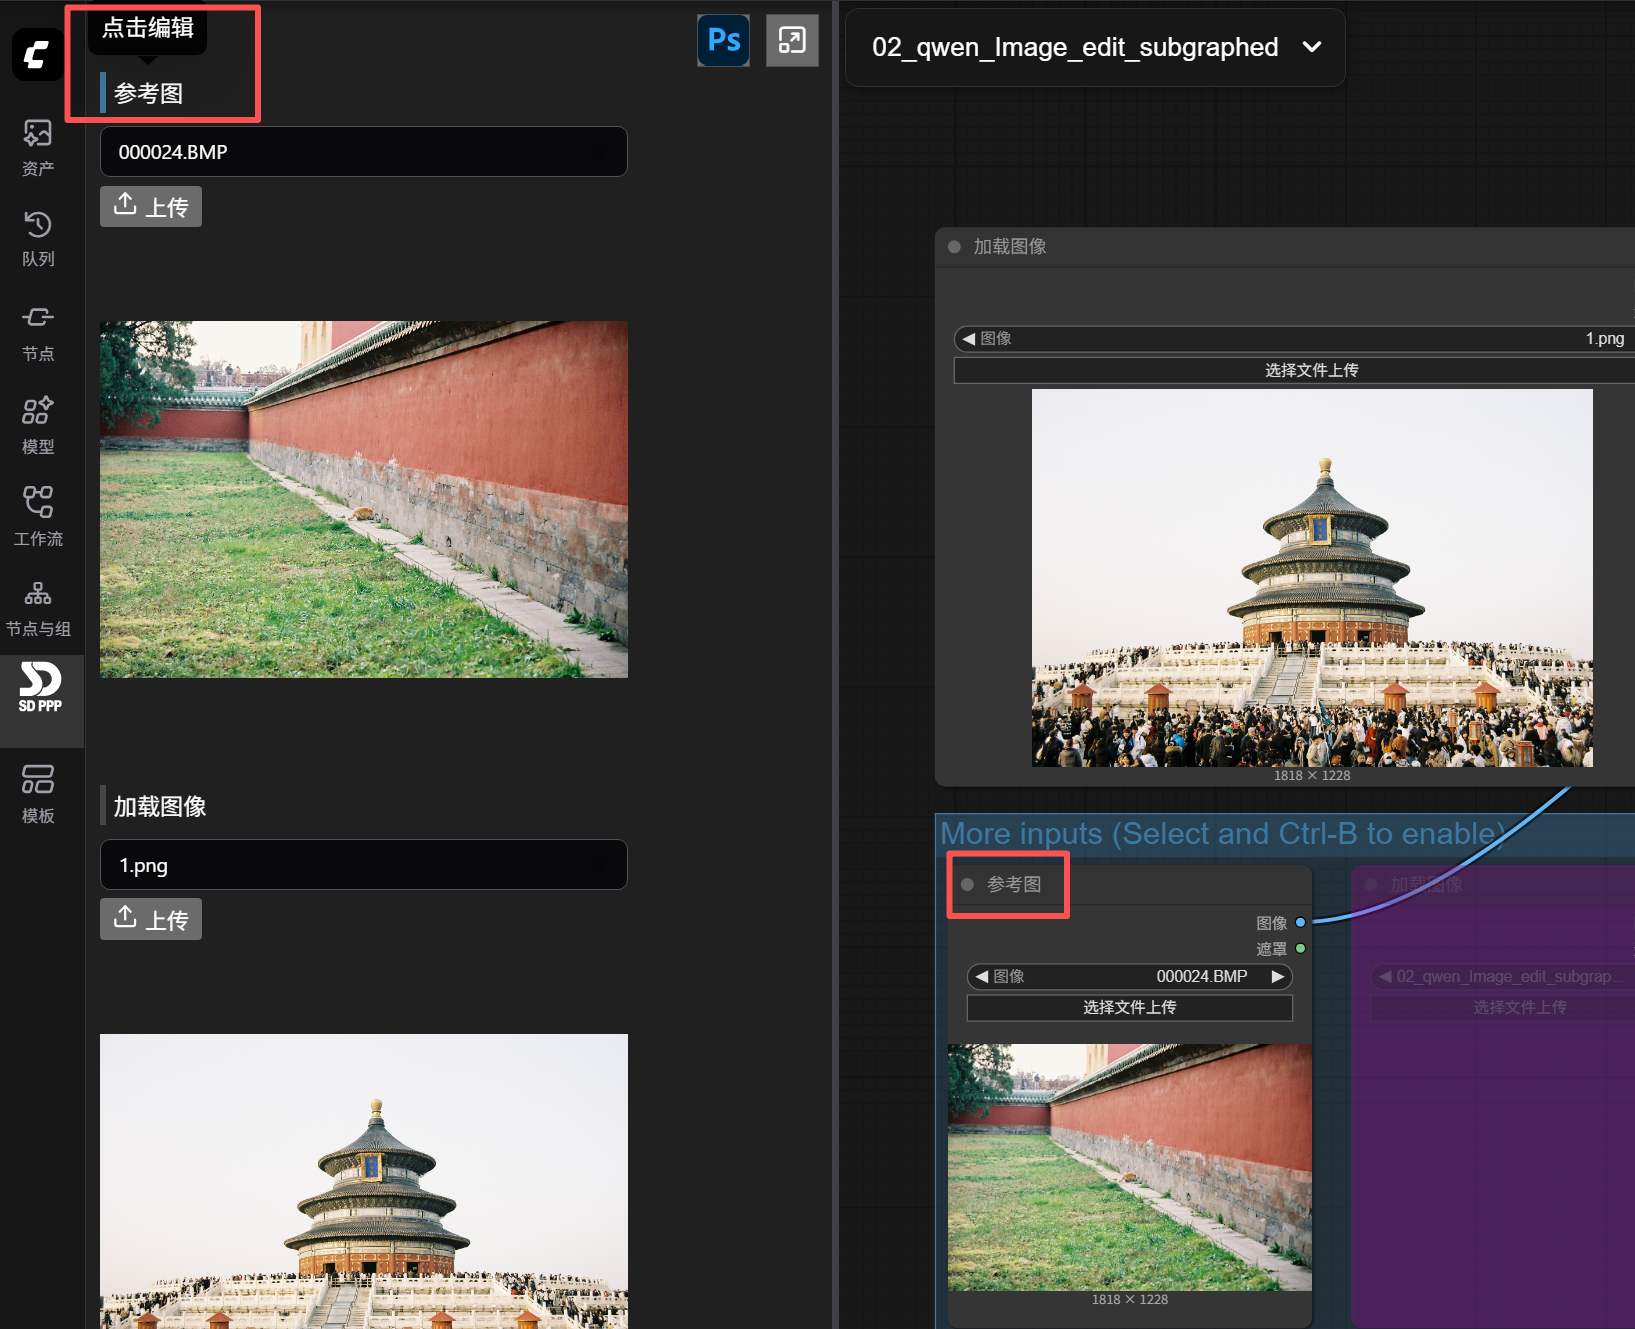Screen dimensions: 1635x1329
Task: Toggle collapse dot on 加载图像 node
Action: [954, 247]
